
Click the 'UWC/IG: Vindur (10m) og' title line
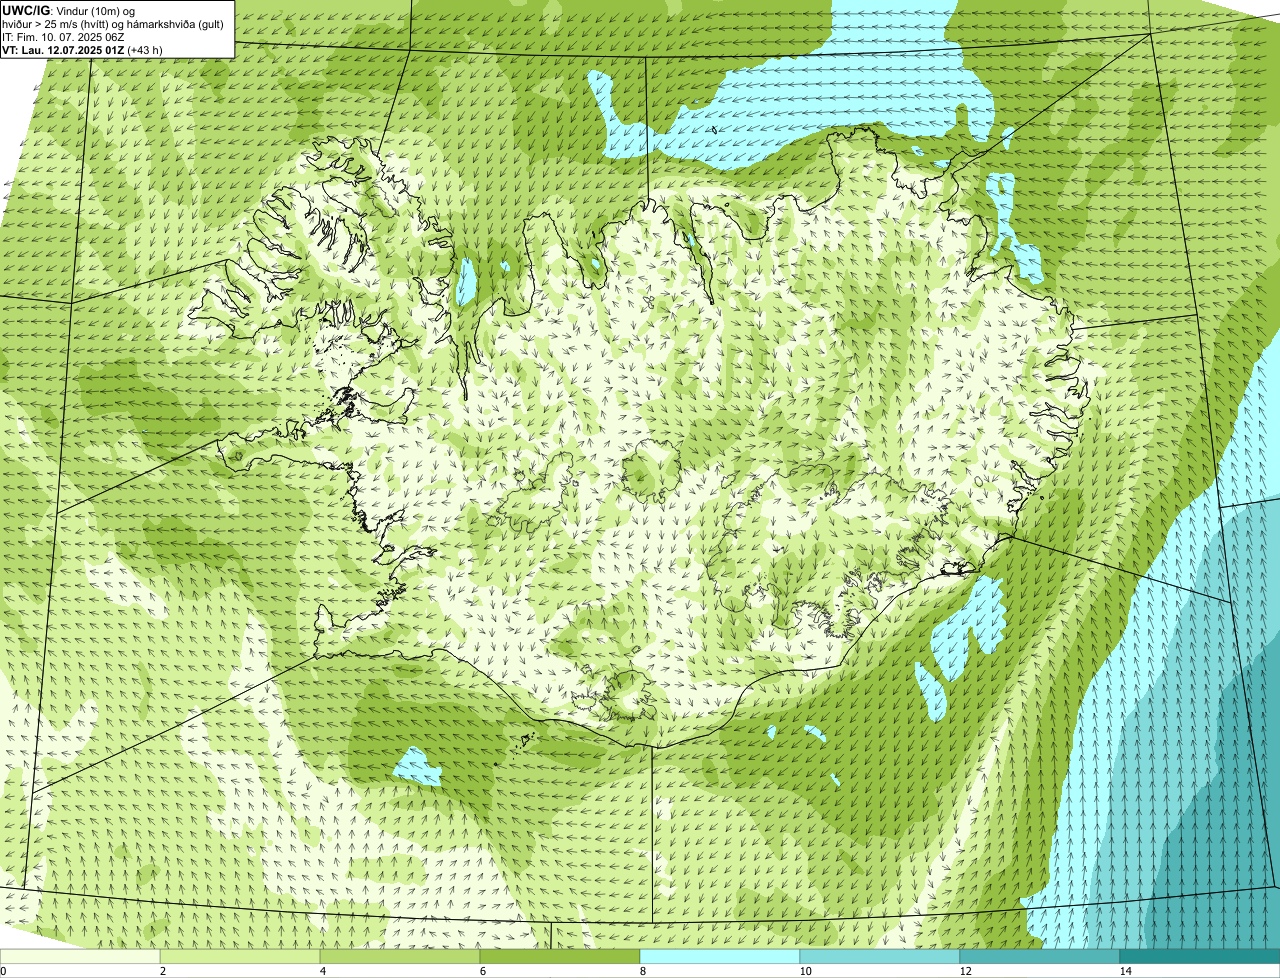69,11
